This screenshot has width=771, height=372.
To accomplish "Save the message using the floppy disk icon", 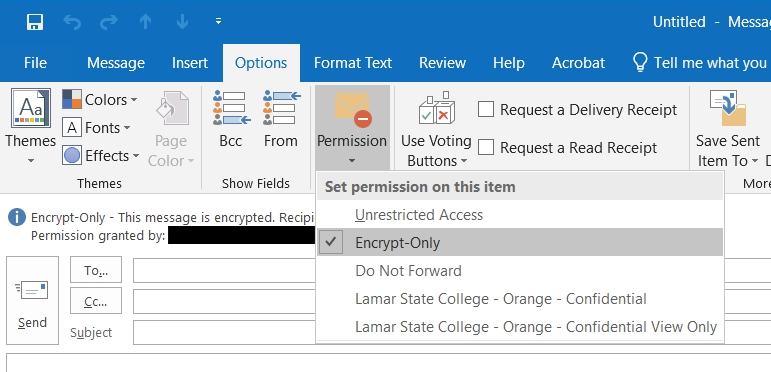I will click(x=35, y=22).
